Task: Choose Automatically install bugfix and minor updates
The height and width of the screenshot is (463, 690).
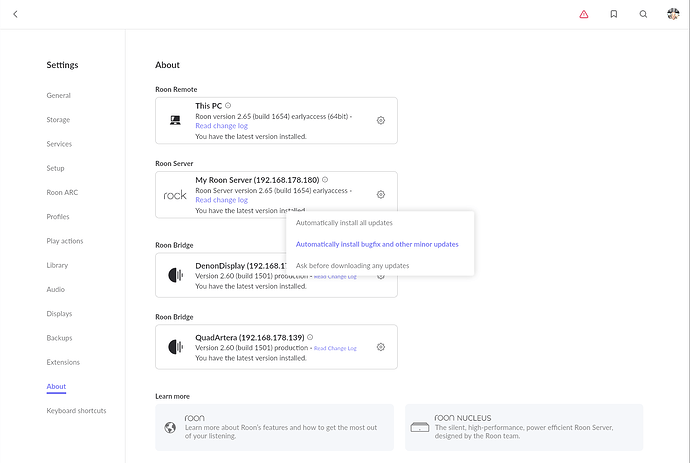Action: (x=377, y=244)
